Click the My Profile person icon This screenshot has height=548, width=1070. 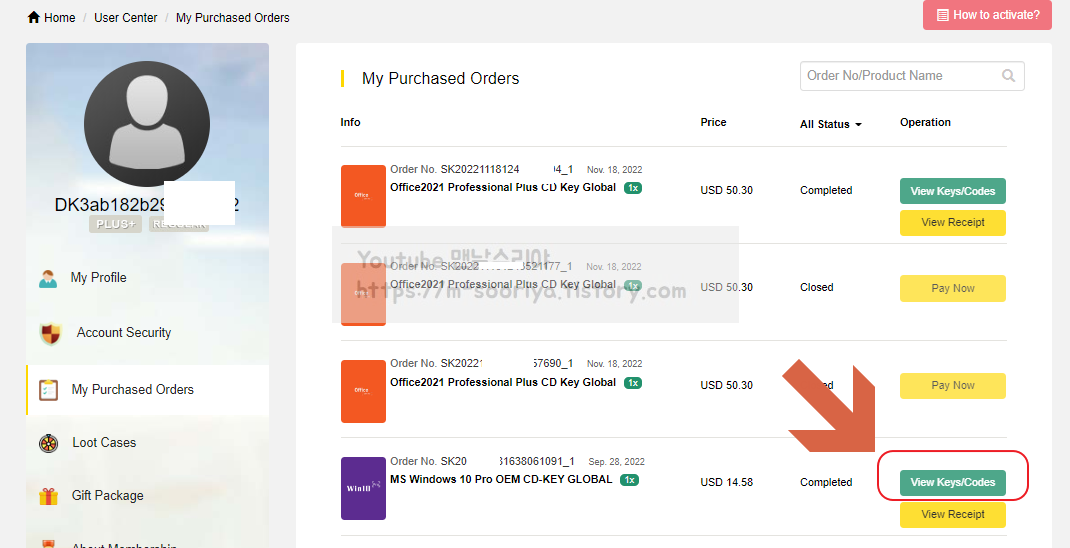coord(48,278)
